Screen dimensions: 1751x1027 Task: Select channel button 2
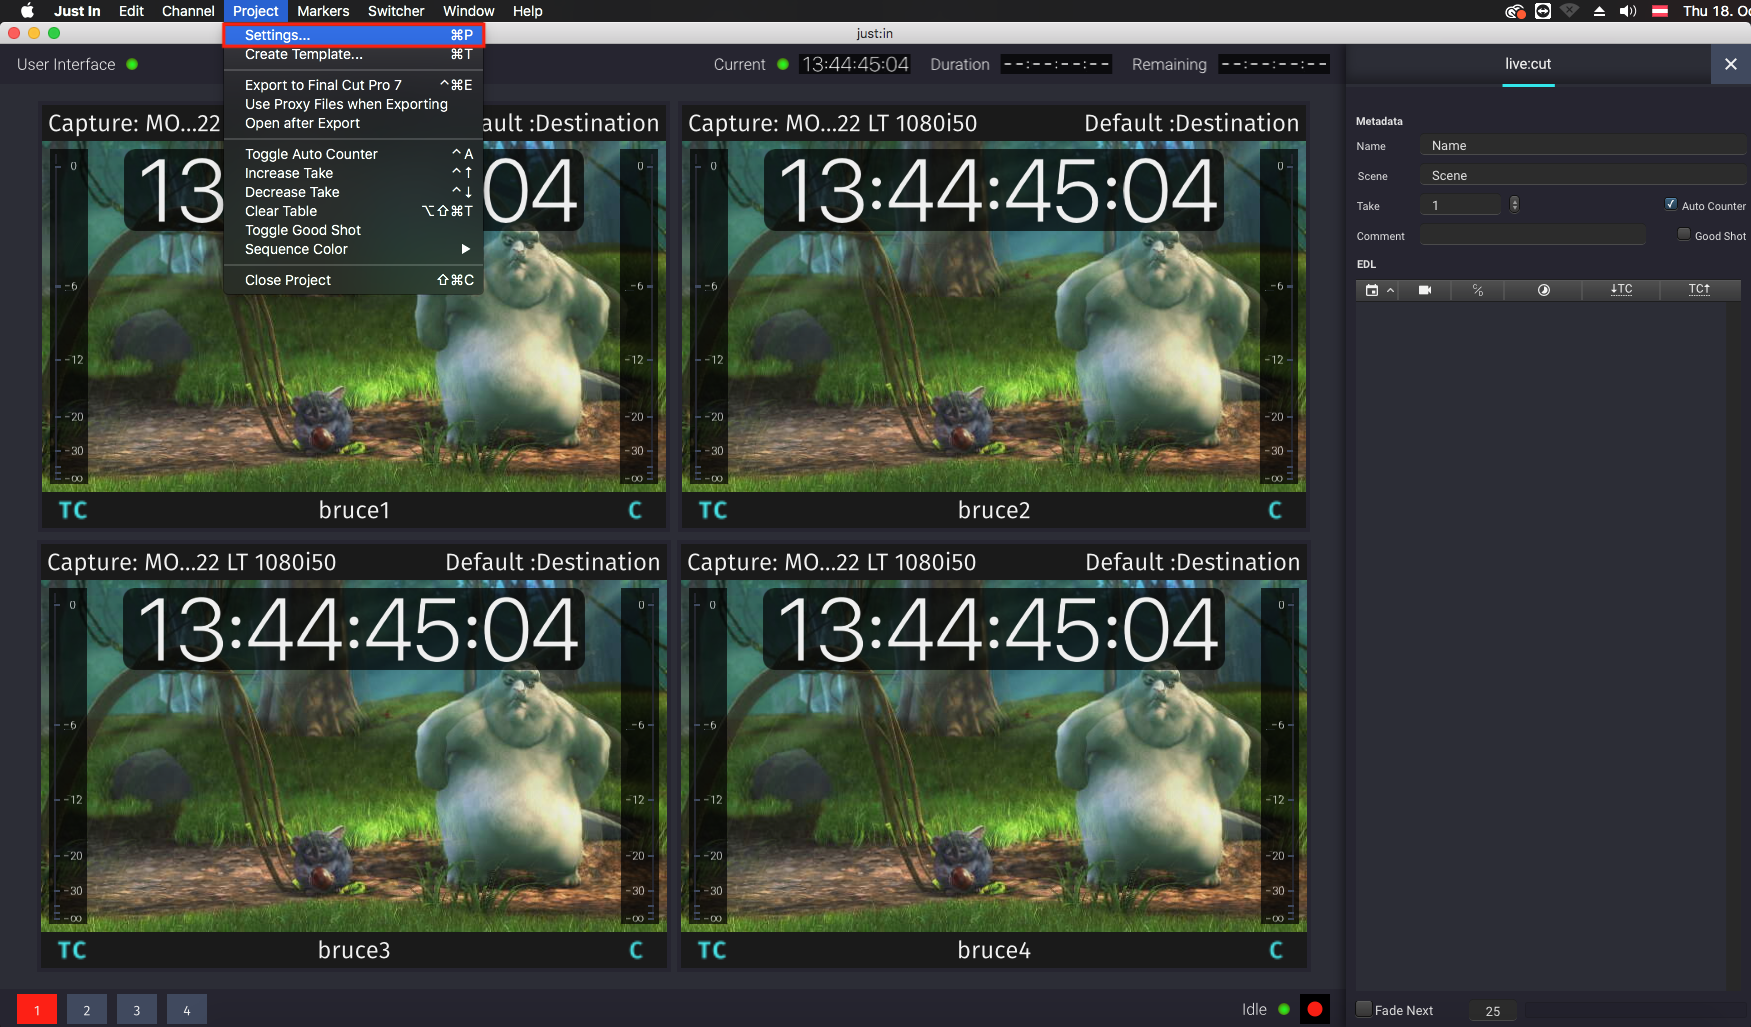tap(87, 1010)
